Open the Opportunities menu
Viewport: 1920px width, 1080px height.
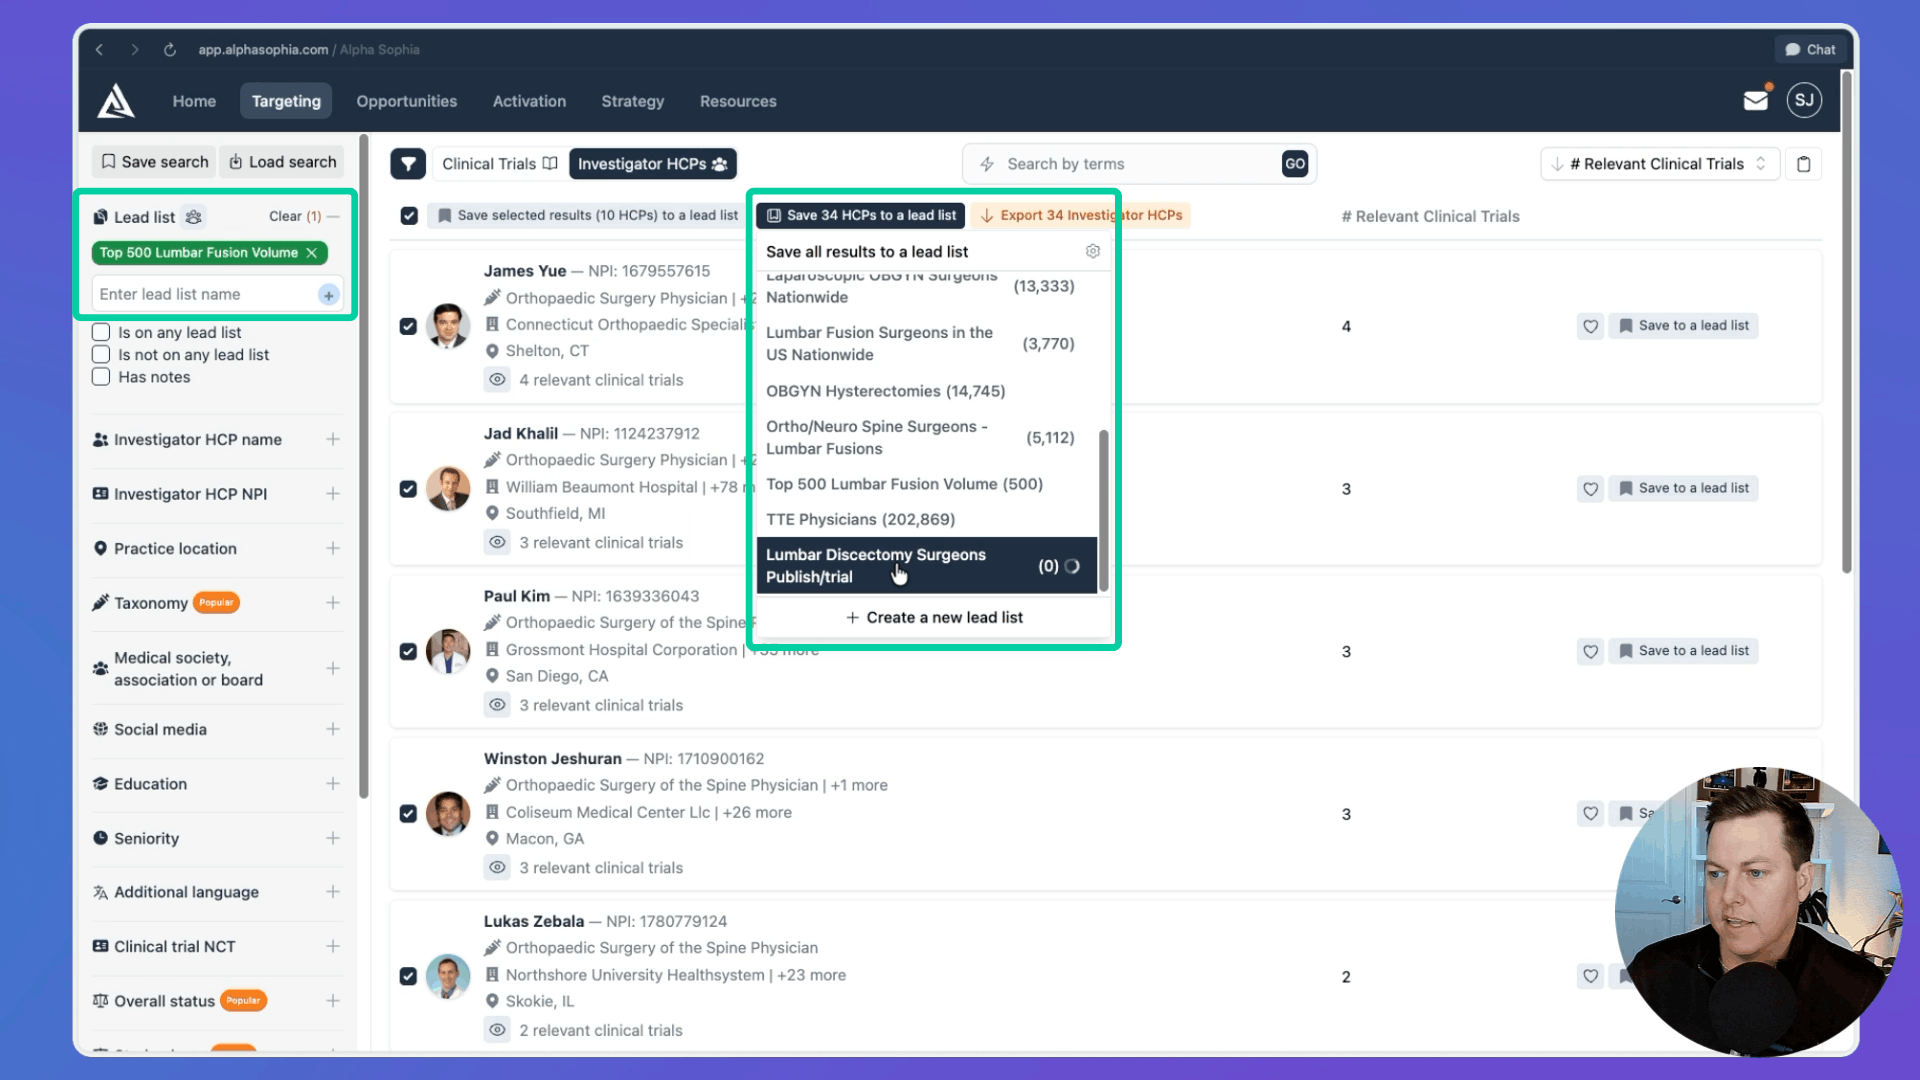pyautogui.click(x=406, y=101)
